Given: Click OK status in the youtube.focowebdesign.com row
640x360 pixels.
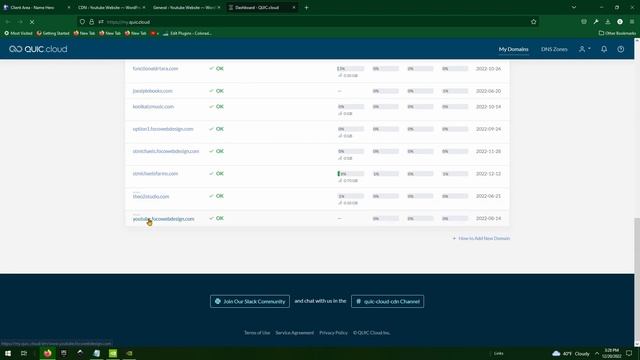Looking at the screenshot, I should (216, 218).
